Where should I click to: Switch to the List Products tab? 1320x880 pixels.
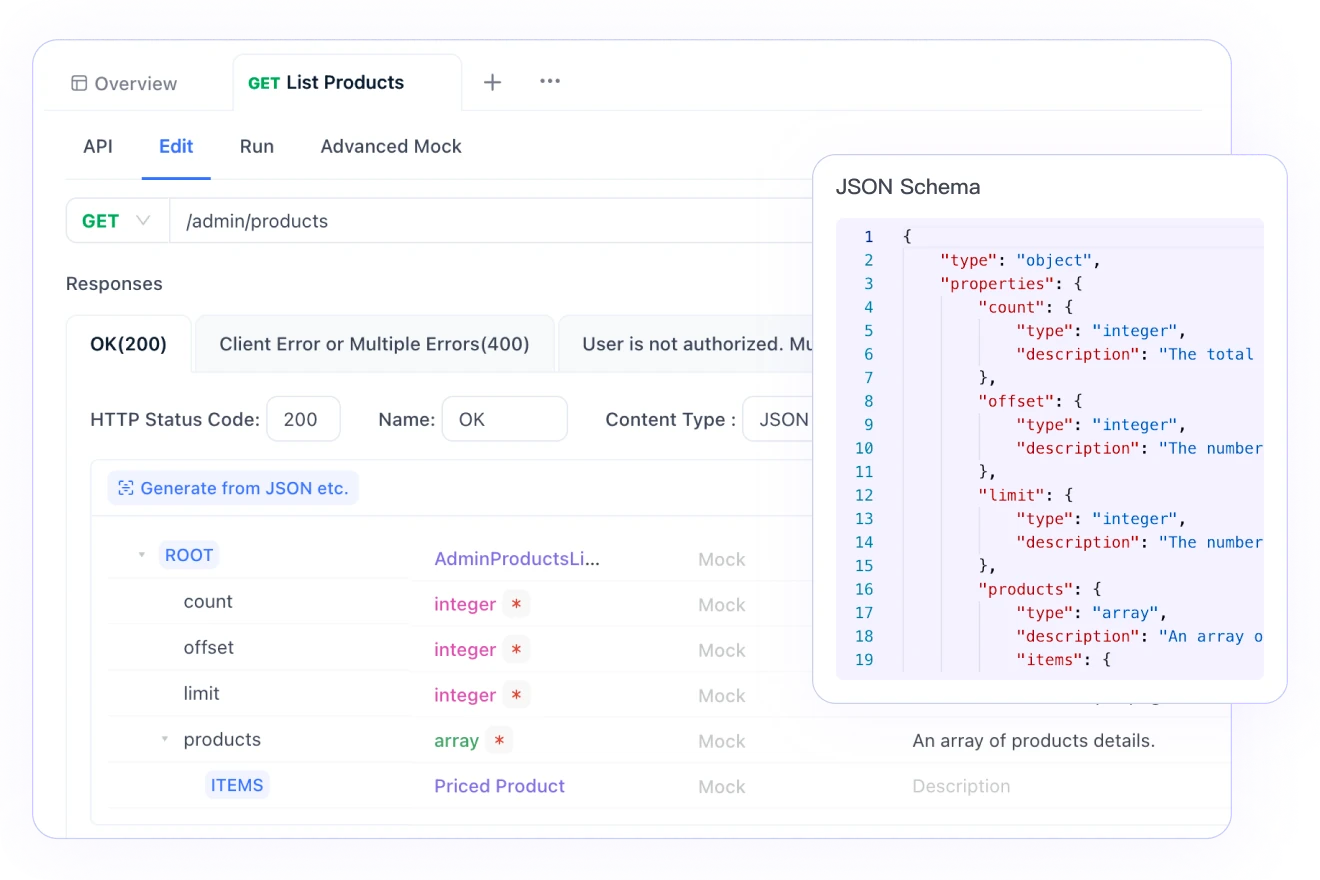coord(344,82)
